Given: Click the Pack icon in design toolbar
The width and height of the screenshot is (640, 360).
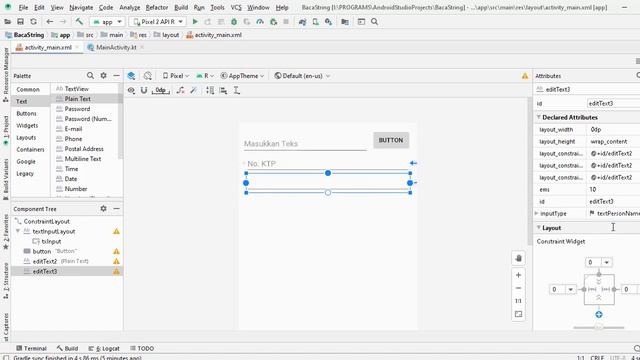Looking at the screenshot, I should point(210,90).
